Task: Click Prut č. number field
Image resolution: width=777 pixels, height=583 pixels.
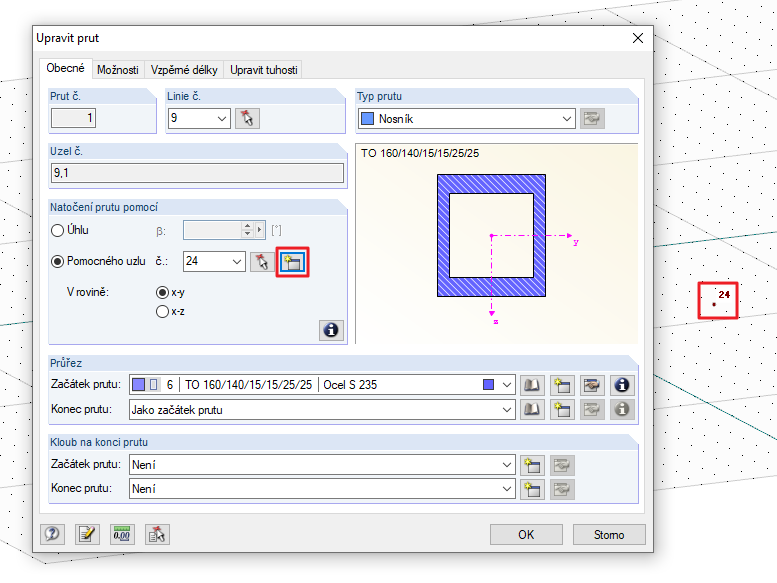Action: click(73, 118)
